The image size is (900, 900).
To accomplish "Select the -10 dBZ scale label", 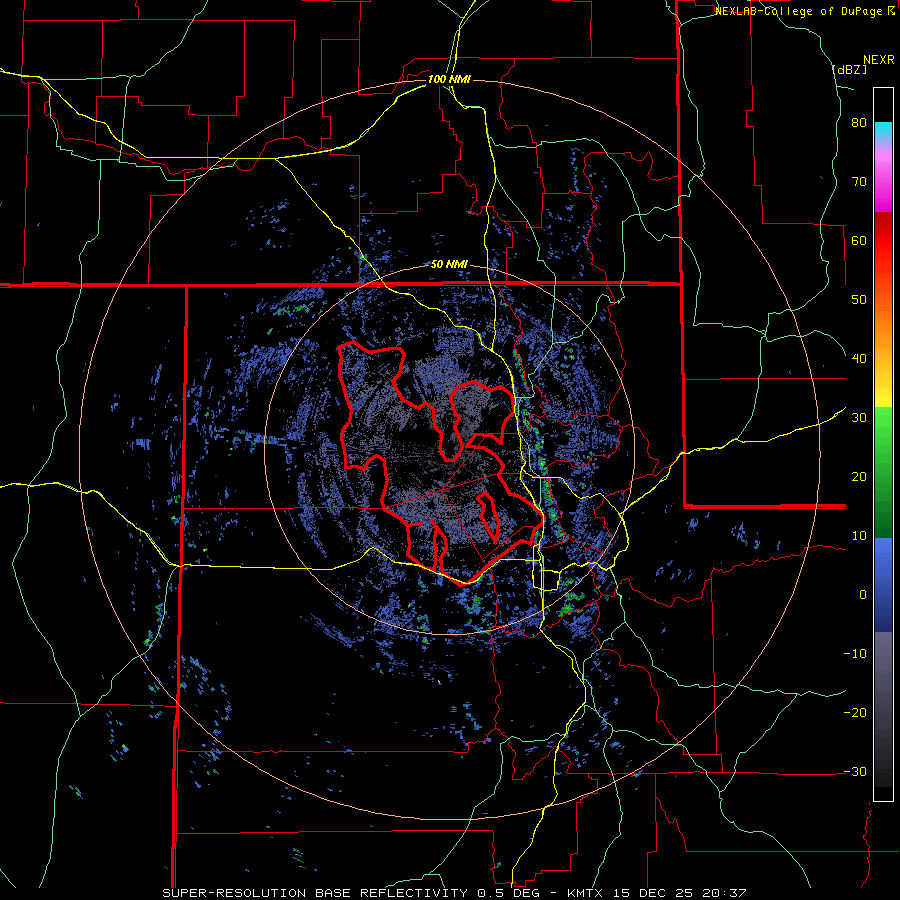I will 855,654.
